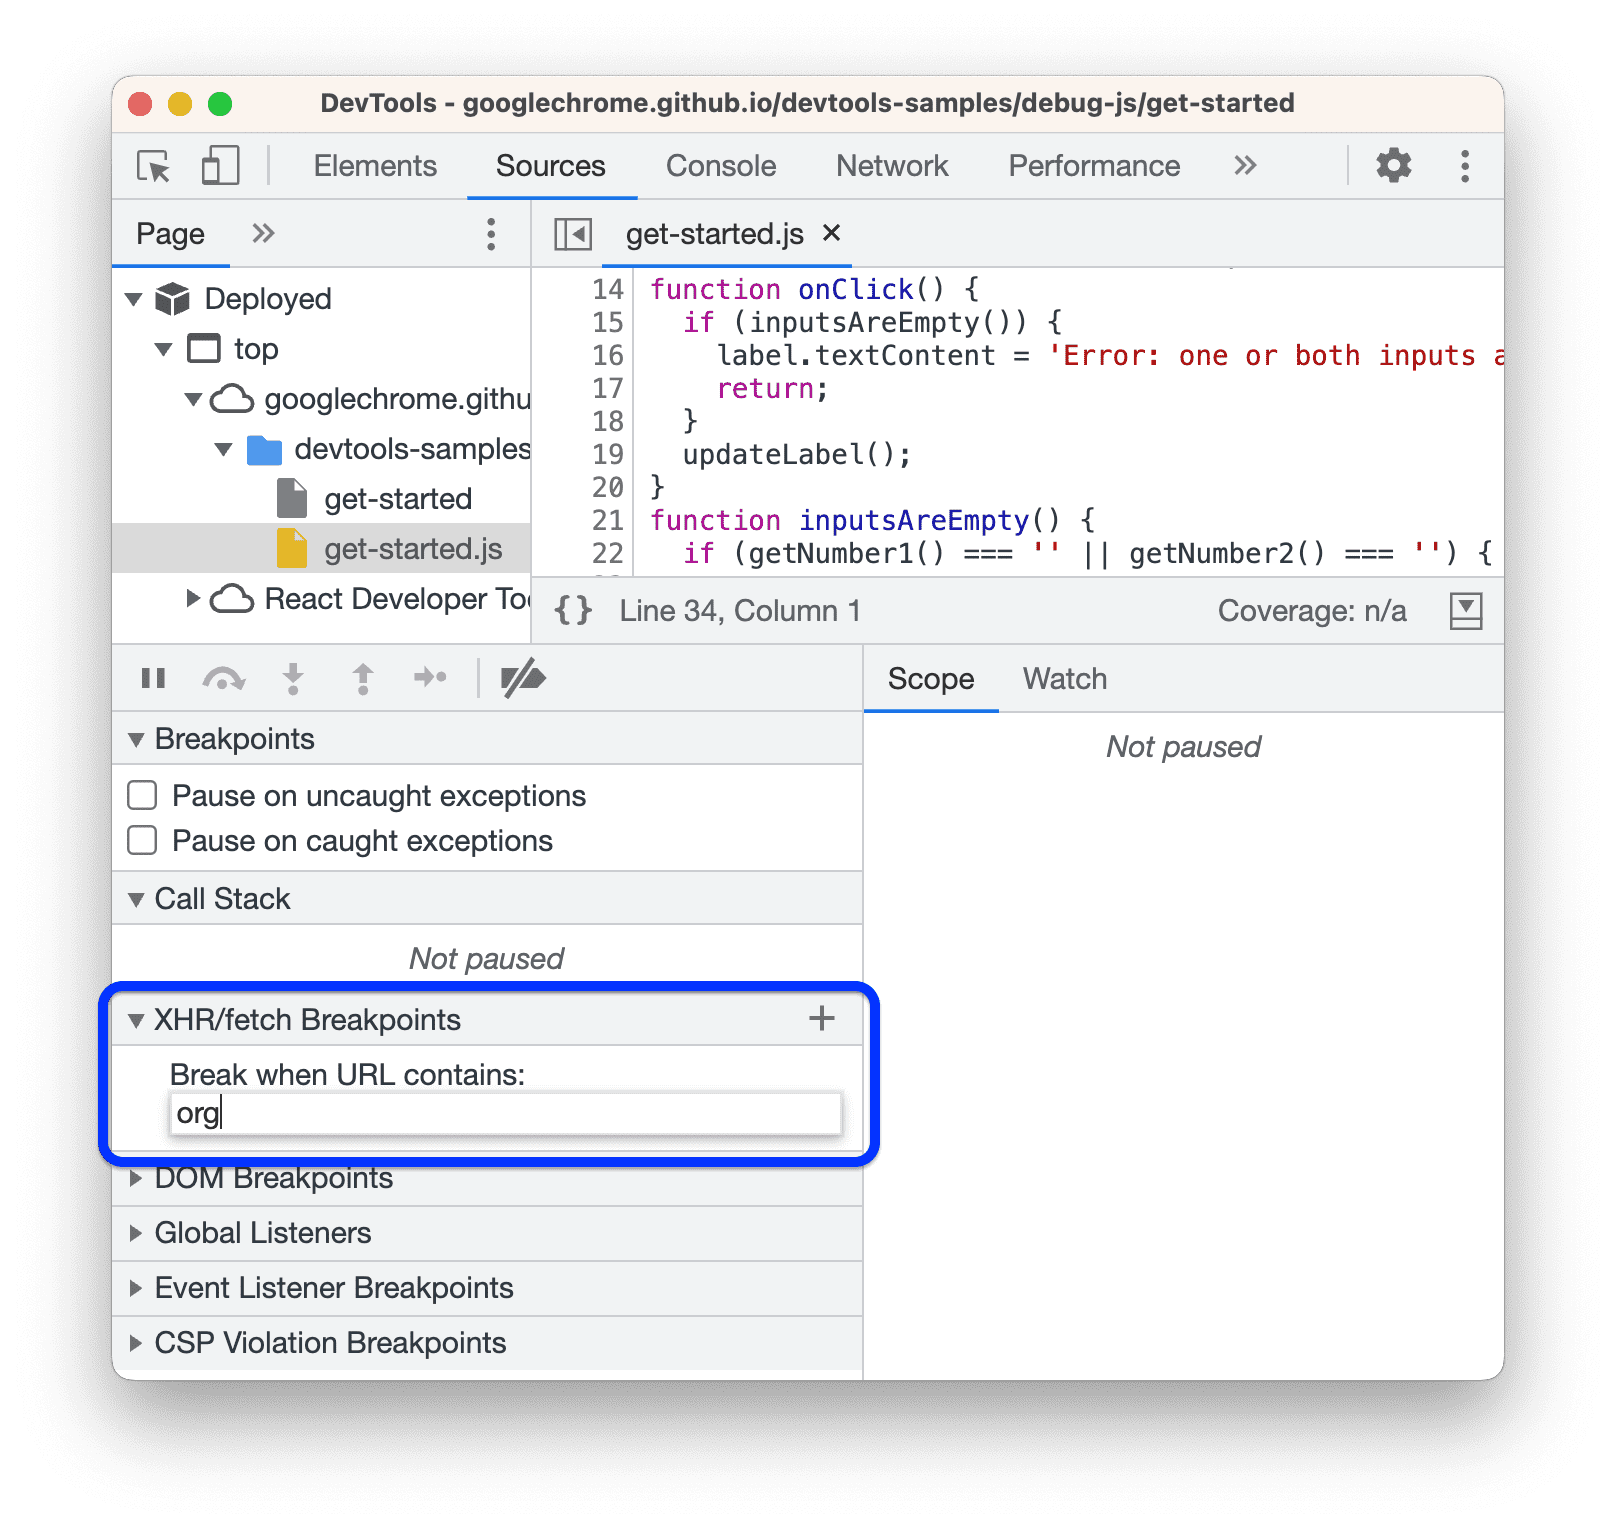Image resolution: width=1616 pixels, height=1528 pixels.
Task: Select the inspect element tool
Action: point(152,166)
